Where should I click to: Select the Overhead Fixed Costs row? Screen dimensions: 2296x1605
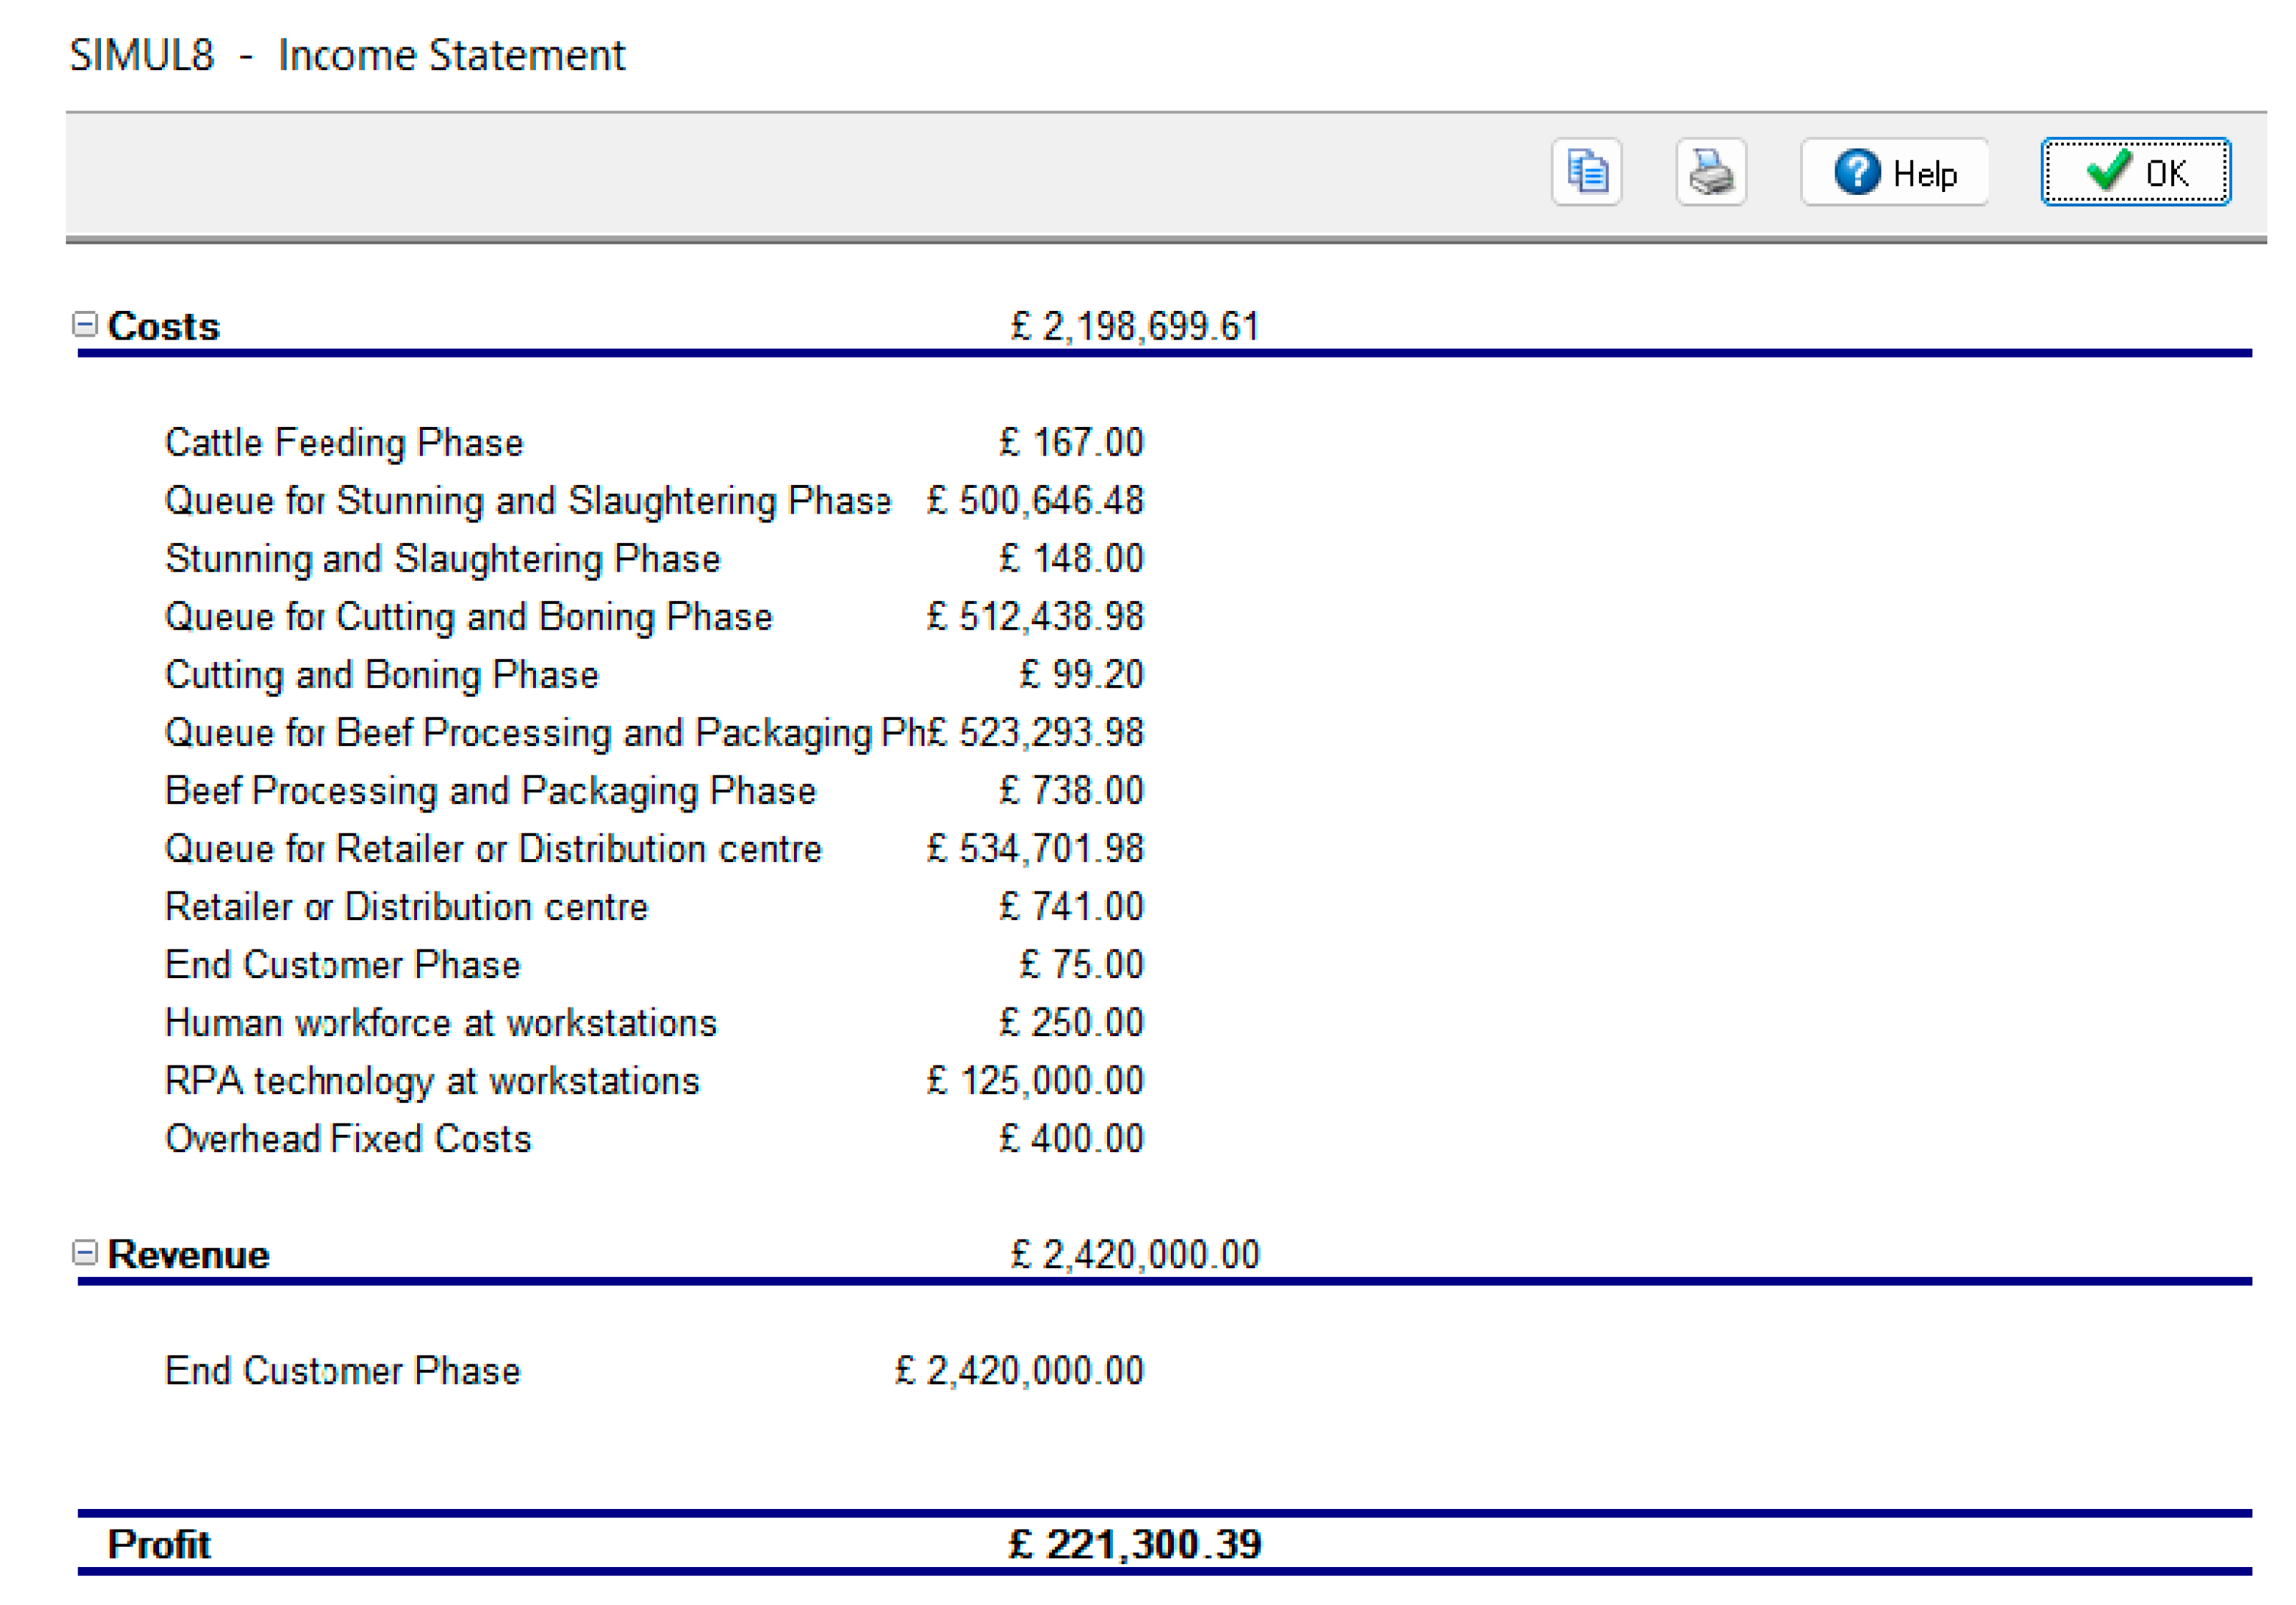point(654,1138)
